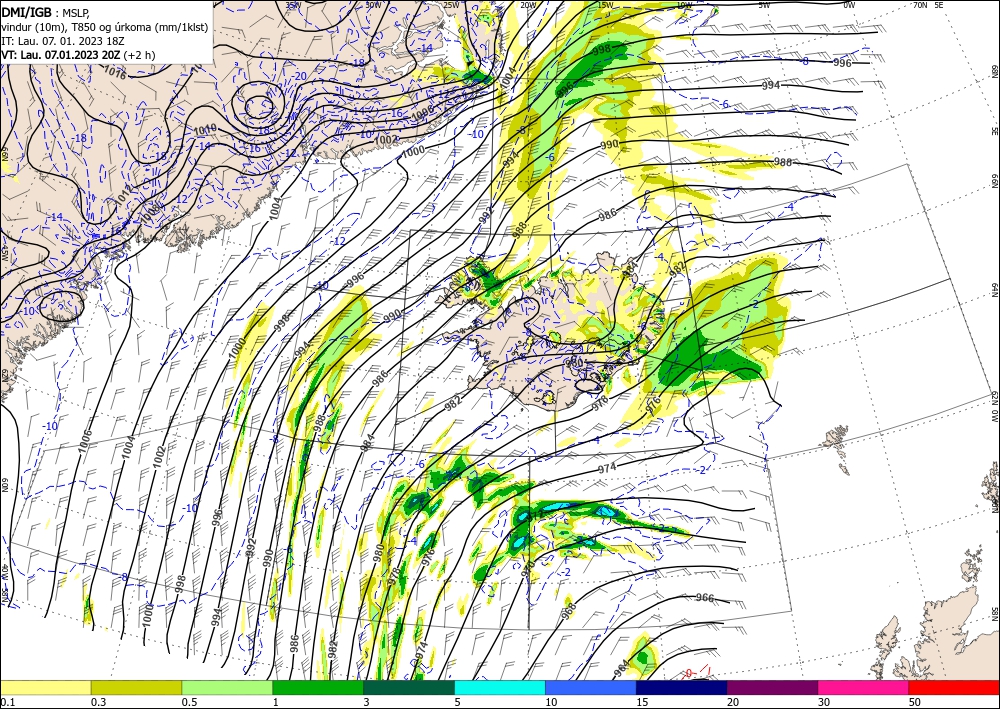The width and height of the screenshot is (1000, 709).
Task: Click the legend value '0.5'
Action: coord(189,702)
